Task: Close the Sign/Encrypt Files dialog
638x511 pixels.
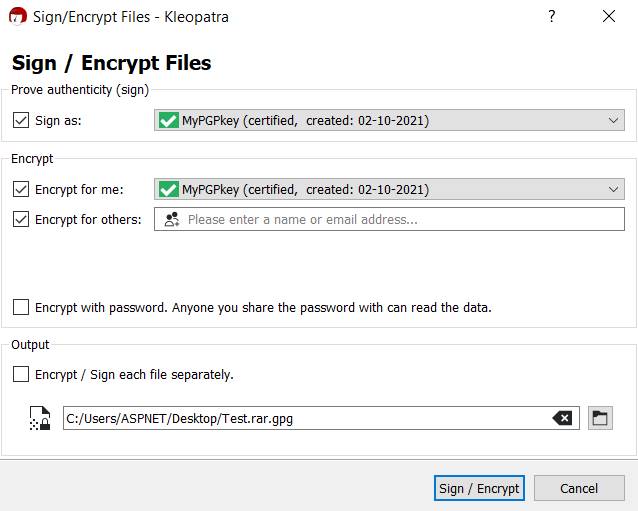Action: (x=609, y=16)
